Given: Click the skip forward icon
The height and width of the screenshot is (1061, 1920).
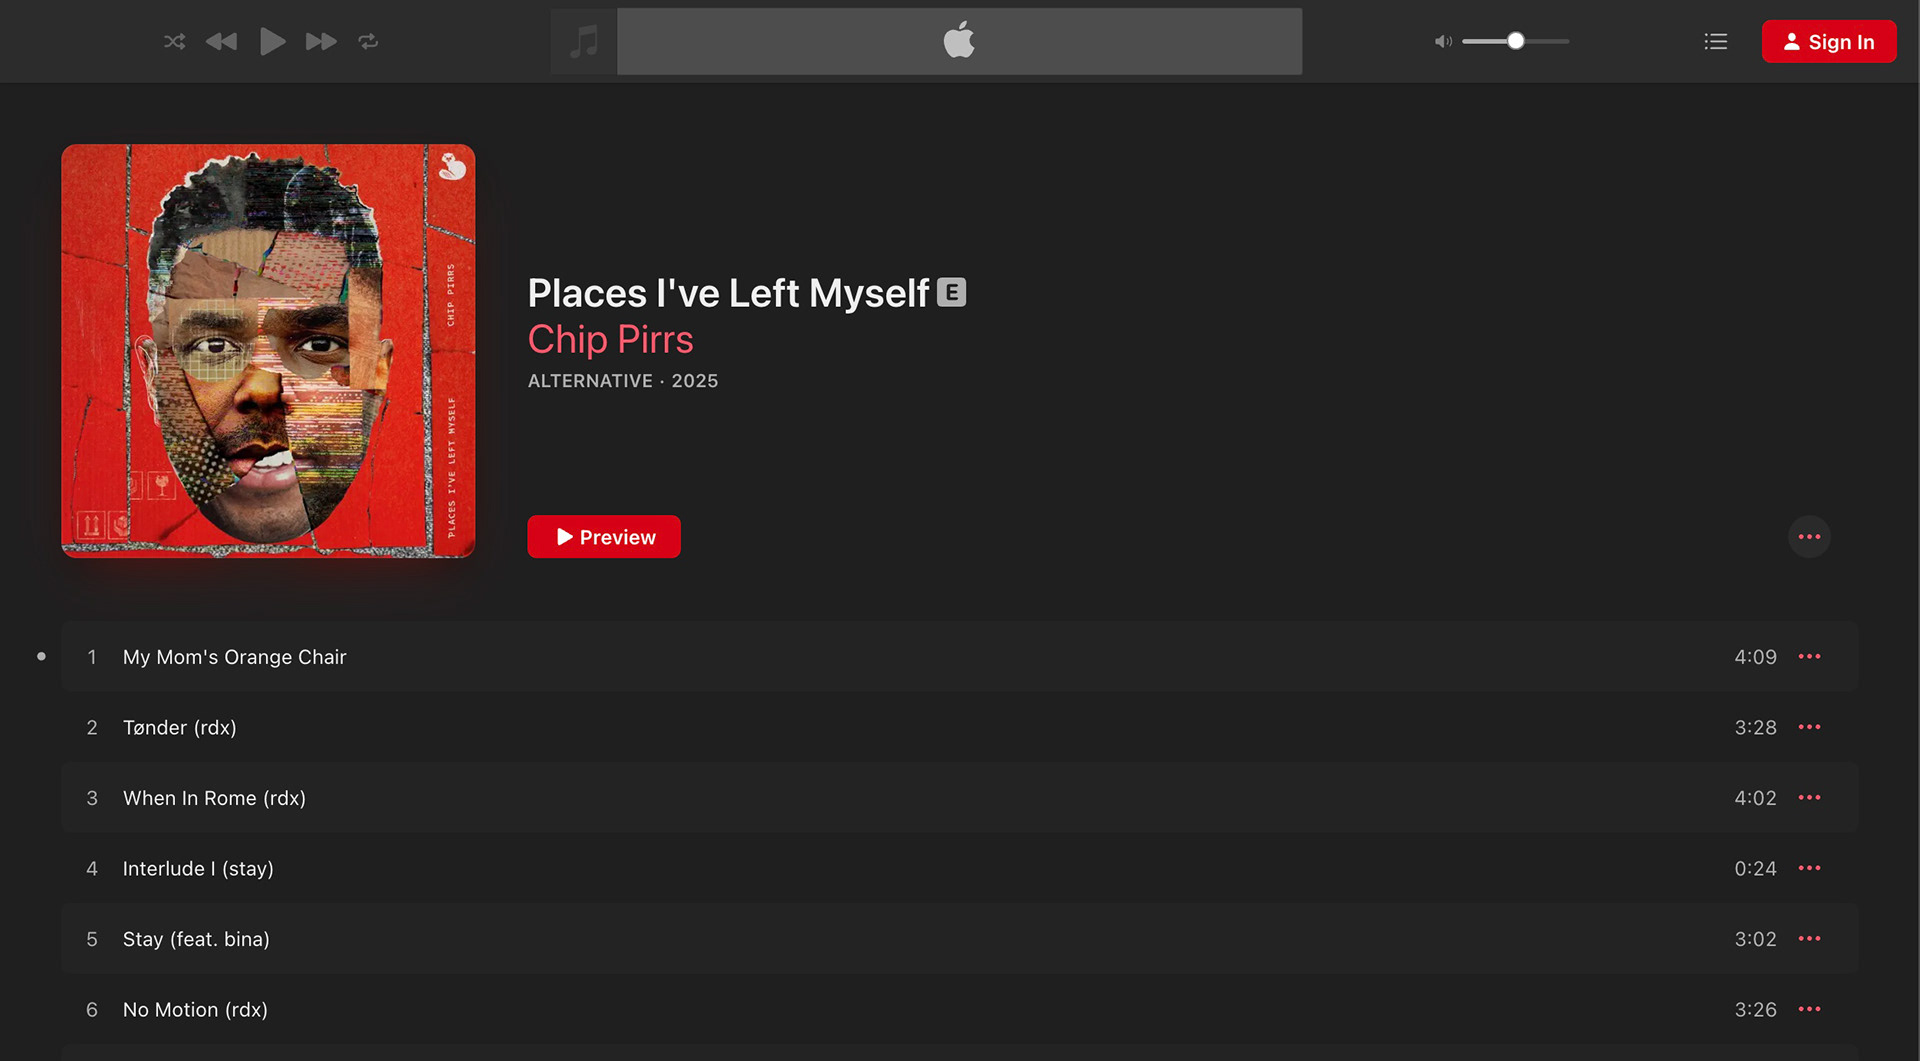Looking at the screenshot, I should [321, 41].
